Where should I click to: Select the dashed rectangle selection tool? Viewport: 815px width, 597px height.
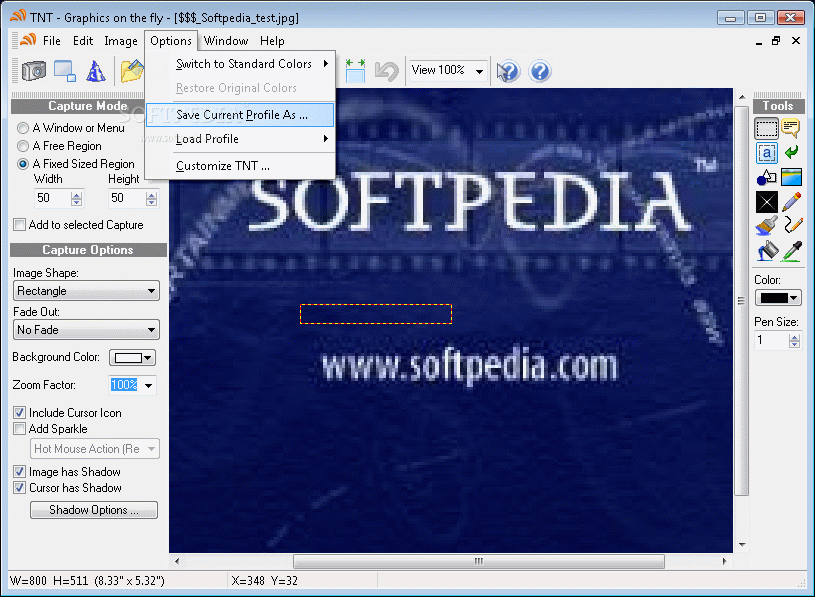pos(767,128)
